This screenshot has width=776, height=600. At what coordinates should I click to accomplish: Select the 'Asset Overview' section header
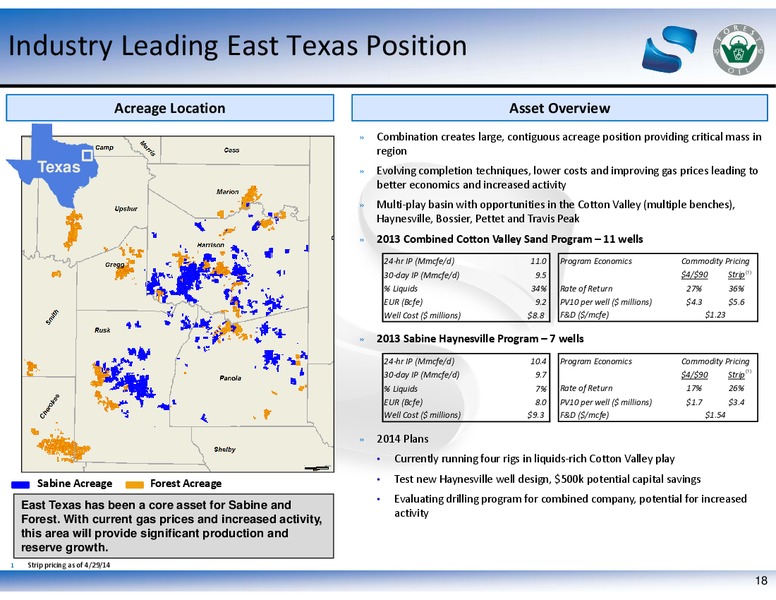pyautogui.click(x=559, y=108)
